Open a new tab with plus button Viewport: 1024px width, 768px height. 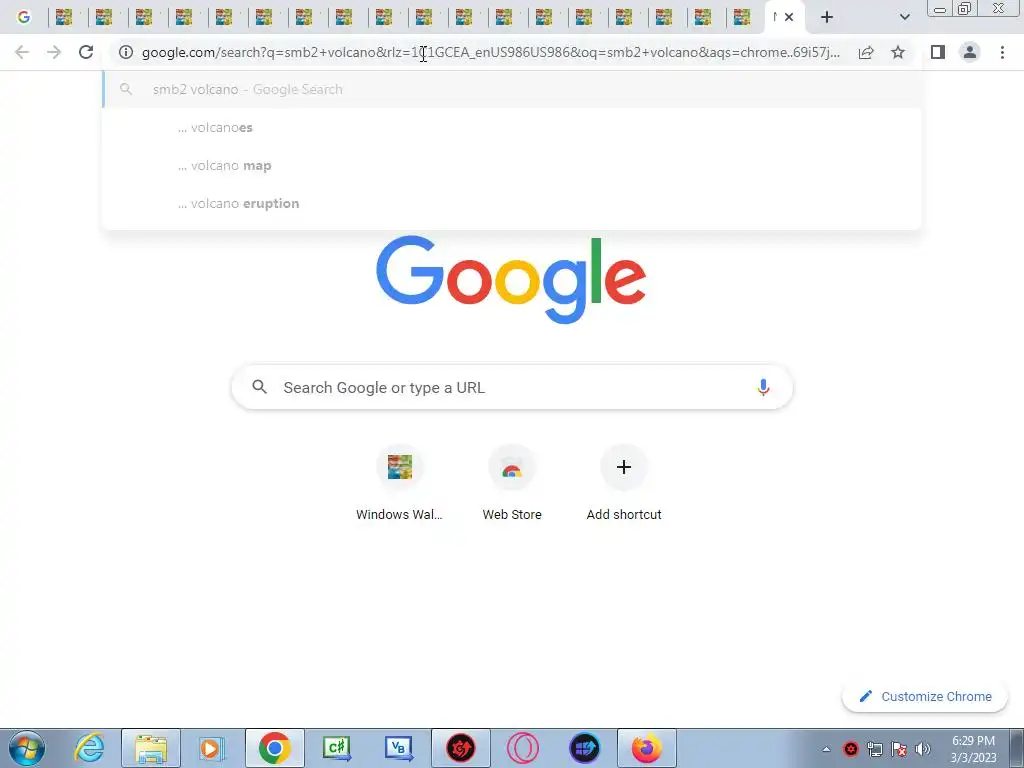click(x=827, y=17)
